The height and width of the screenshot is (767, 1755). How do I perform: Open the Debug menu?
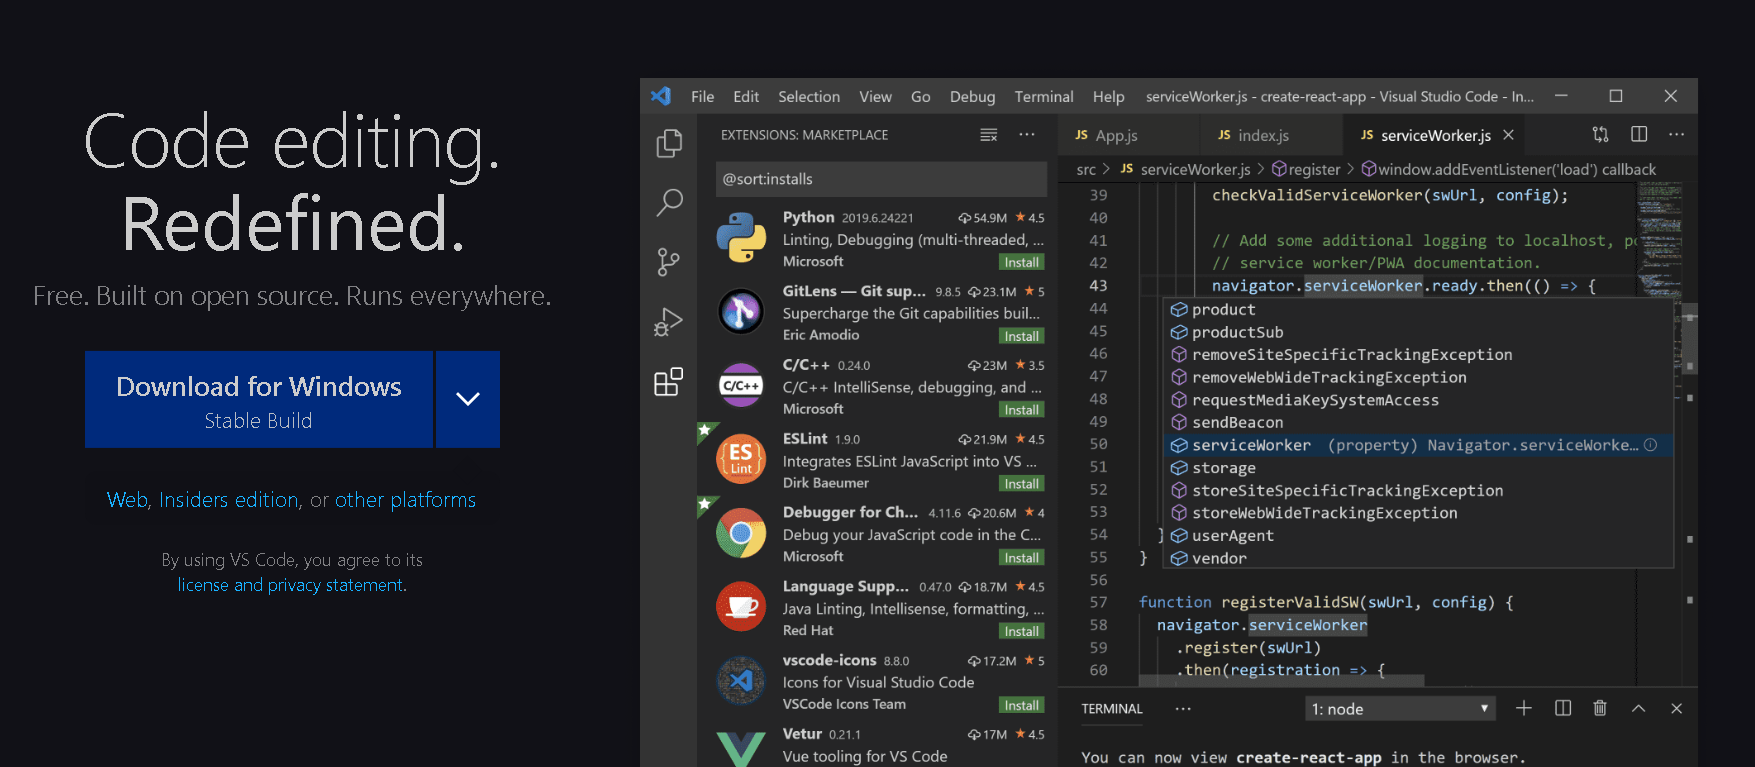coord(973,97)
